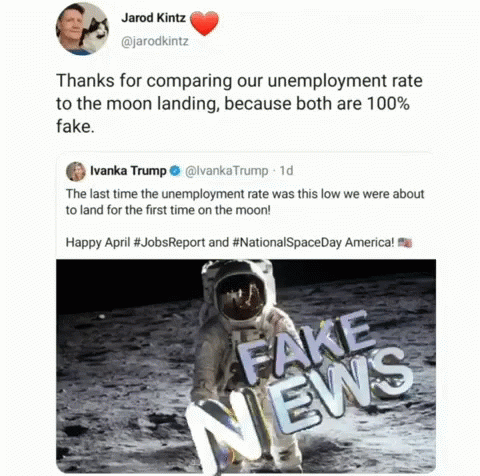This screenshot has width=480, height=476.
Task: Click the 'Happy April' words in quoted tweet
Action: [98, 243]
